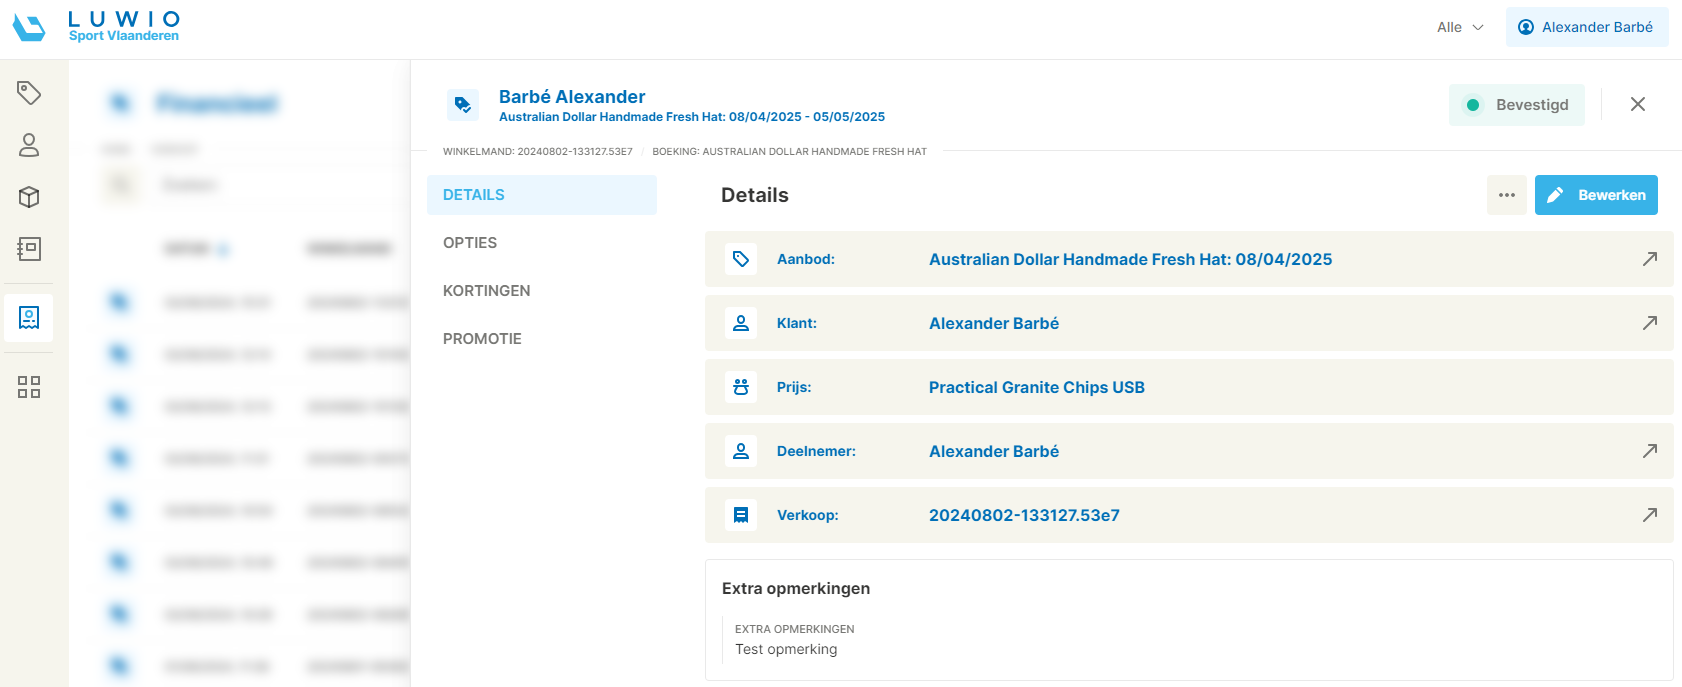Open the Verkoop row external arrow
The width and height of the screenshot is (1682, 687).
(1649, 515)
